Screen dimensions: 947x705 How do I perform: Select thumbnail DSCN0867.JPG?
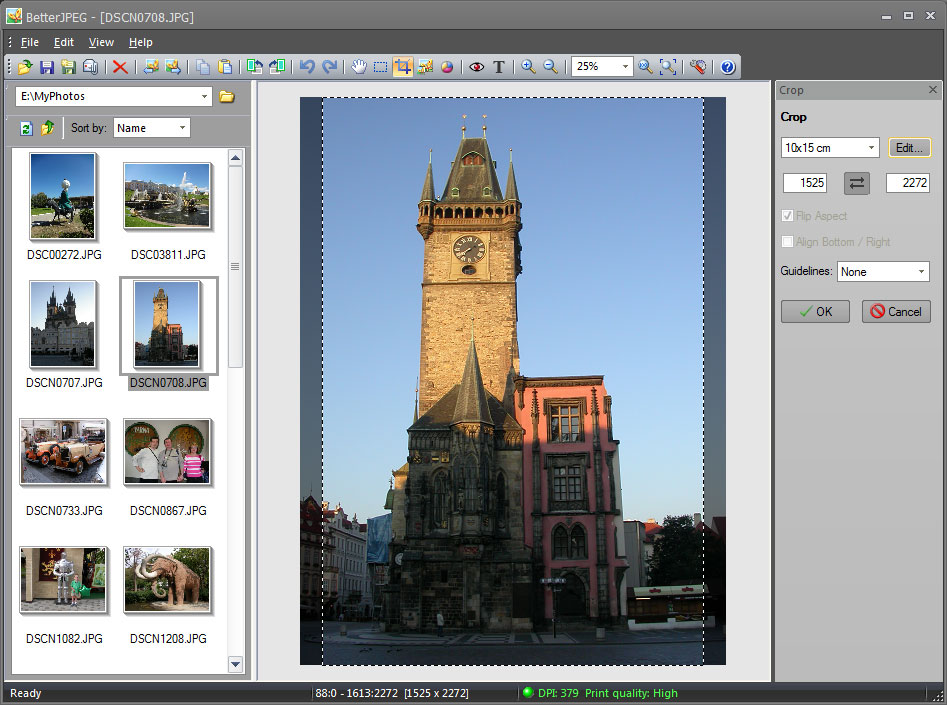tap(167, 452)
